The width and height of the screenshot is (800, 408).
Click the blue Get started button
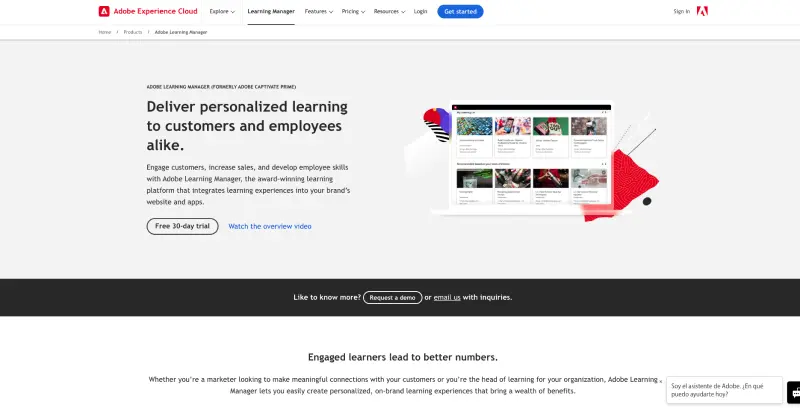pos(460,11)
